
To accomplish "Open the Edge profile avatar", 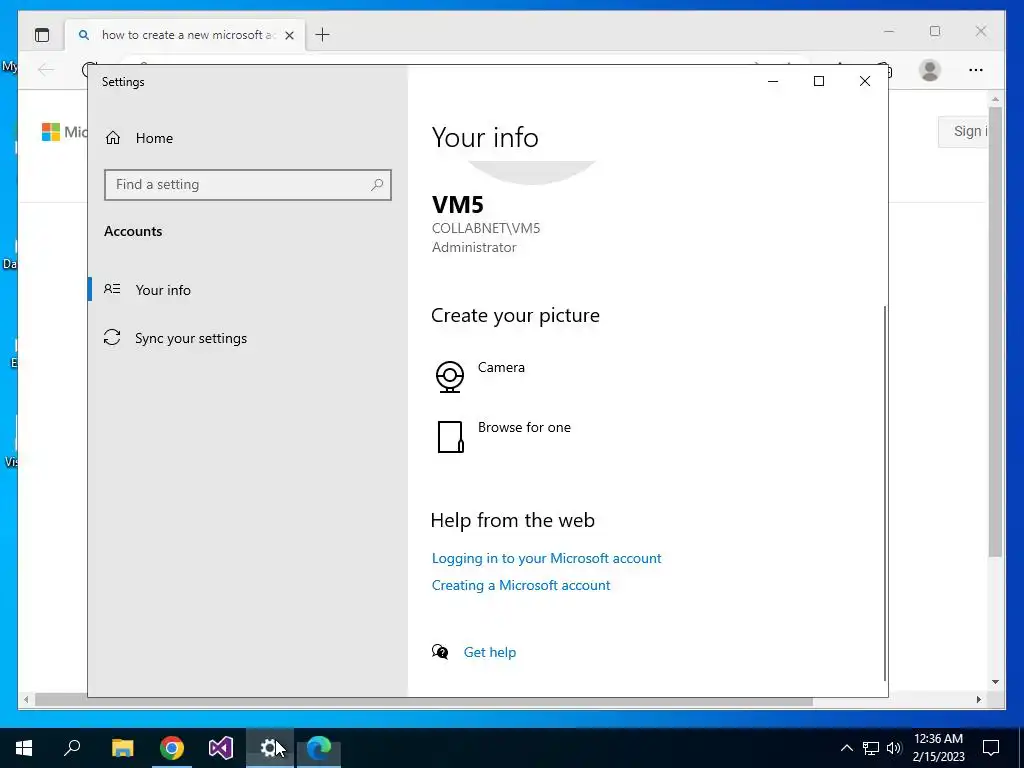I will pos(929,70).
